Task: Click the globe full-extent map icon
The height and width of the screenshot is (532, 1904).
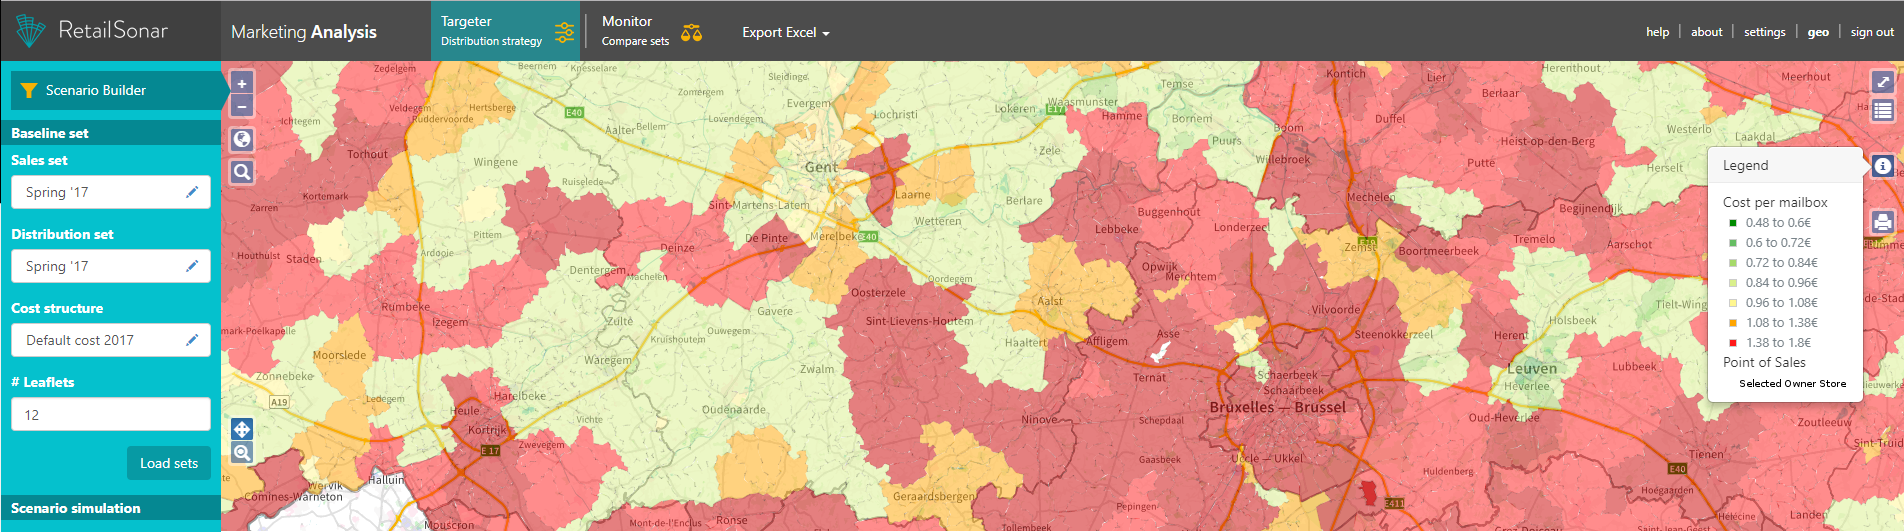Action: [242, 140]
